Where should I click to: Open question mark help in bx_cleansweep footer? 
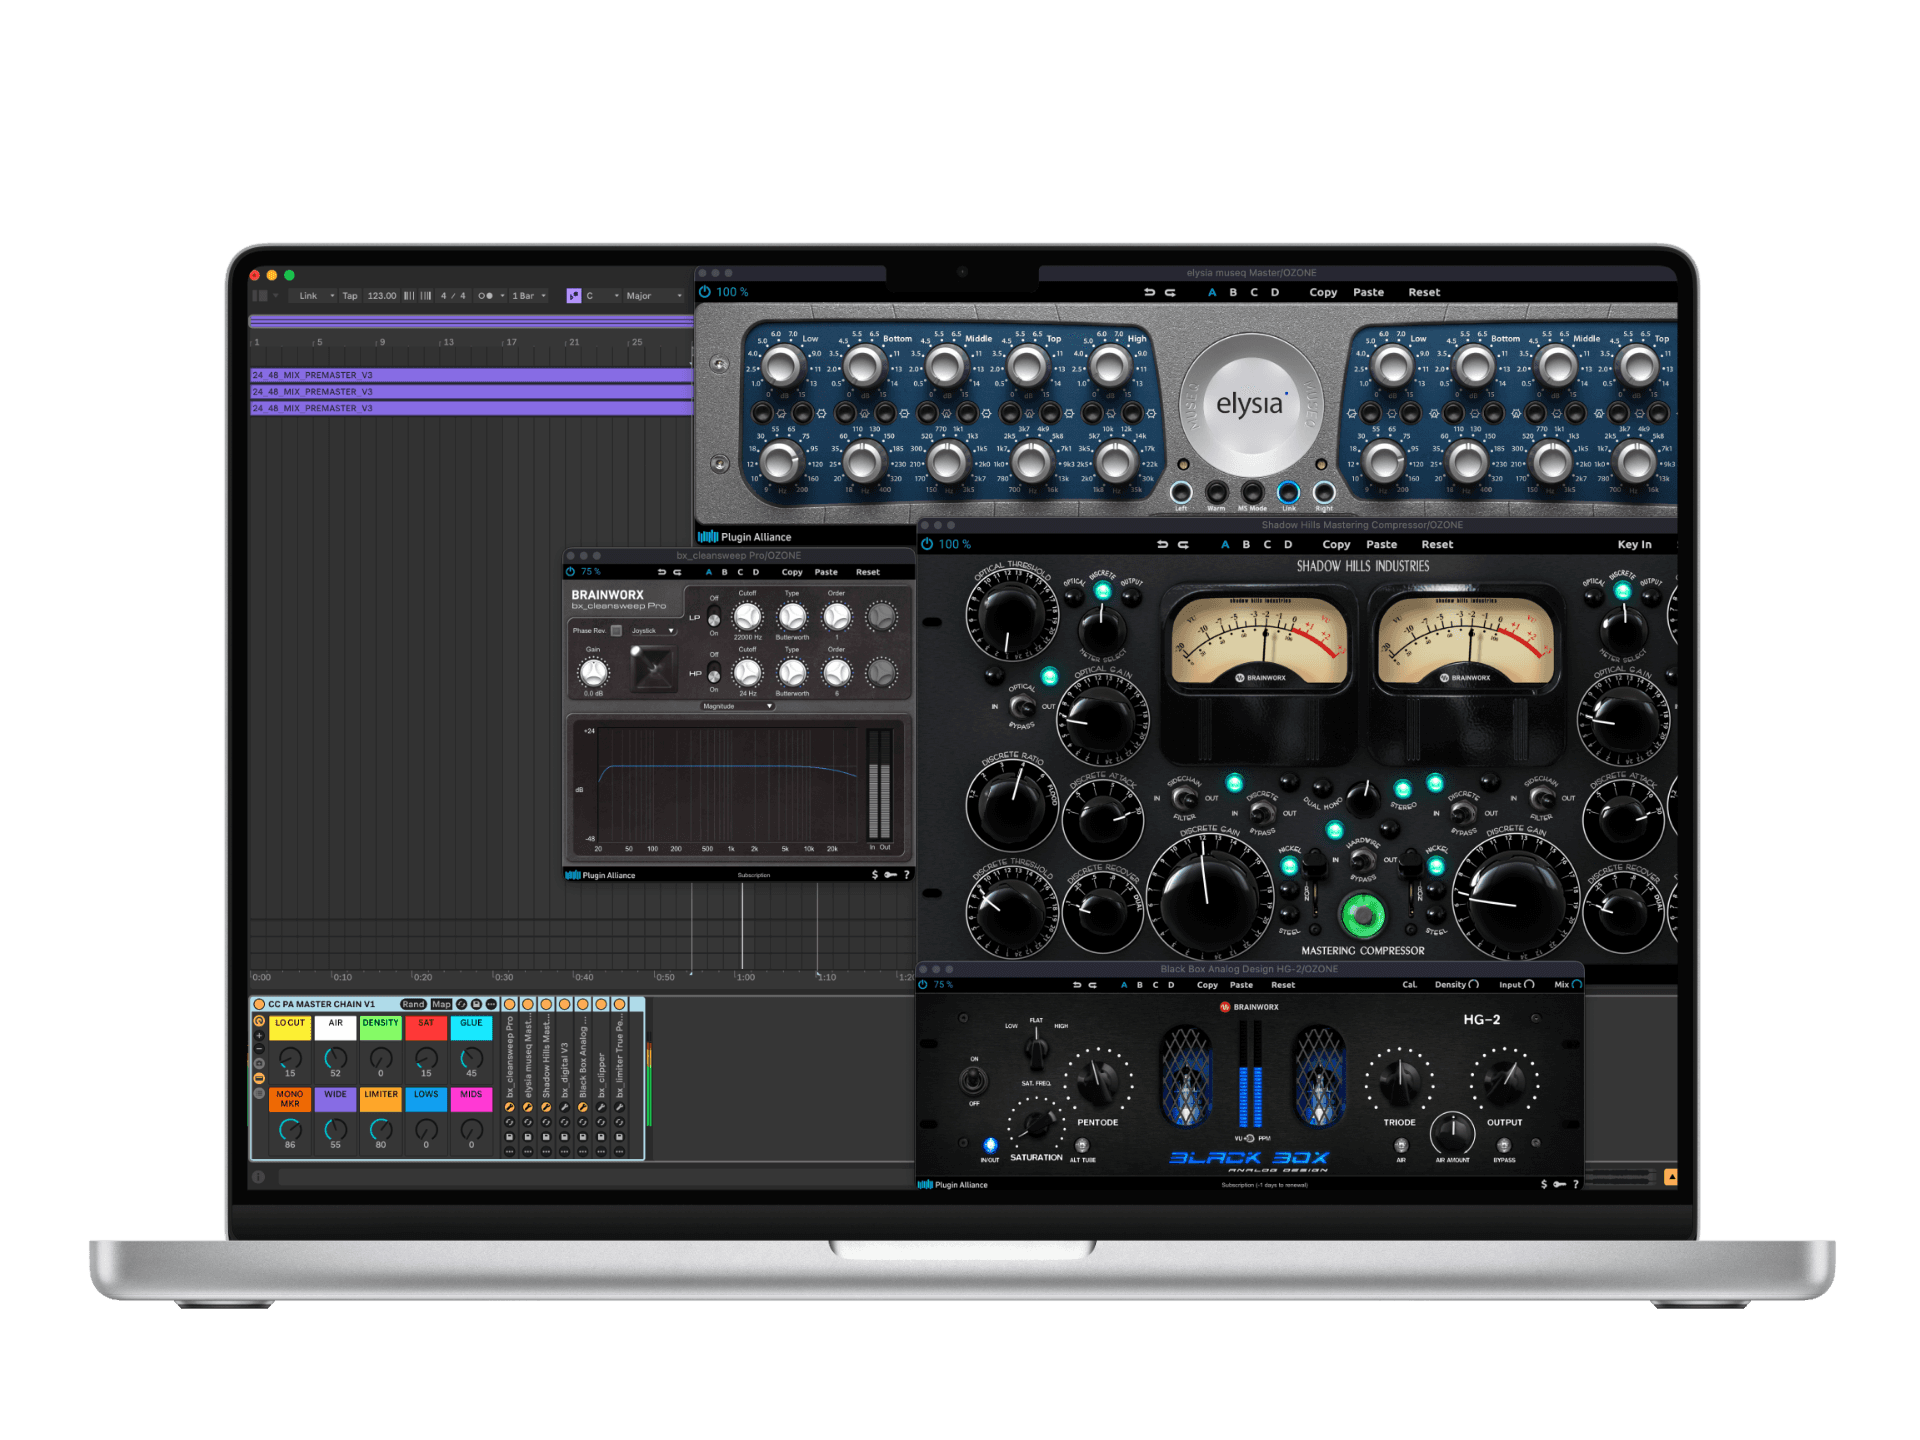[907, 874]
